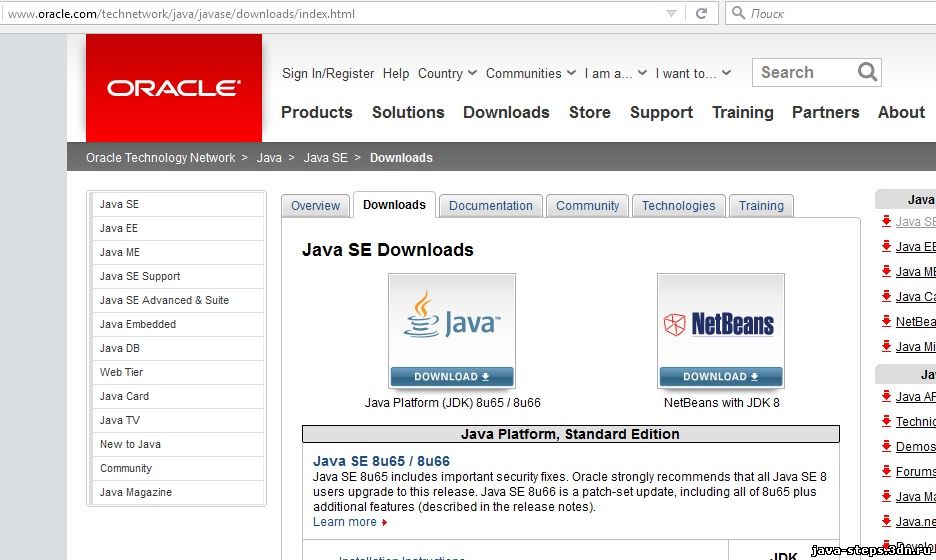This screenshot has height=560, width=936.
Task: Switch to the Community tab
Action: pos(587,206)
